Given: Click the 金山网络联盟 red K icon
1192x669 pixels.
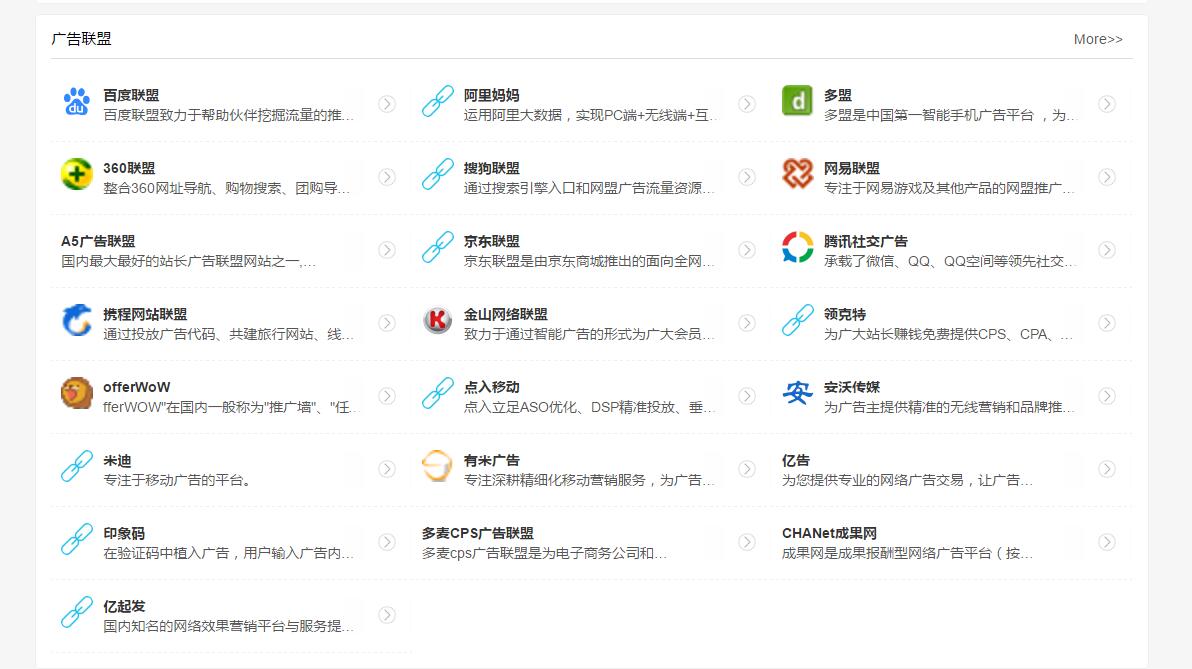Looking at the screenshot, I should [x=437, y=323].
